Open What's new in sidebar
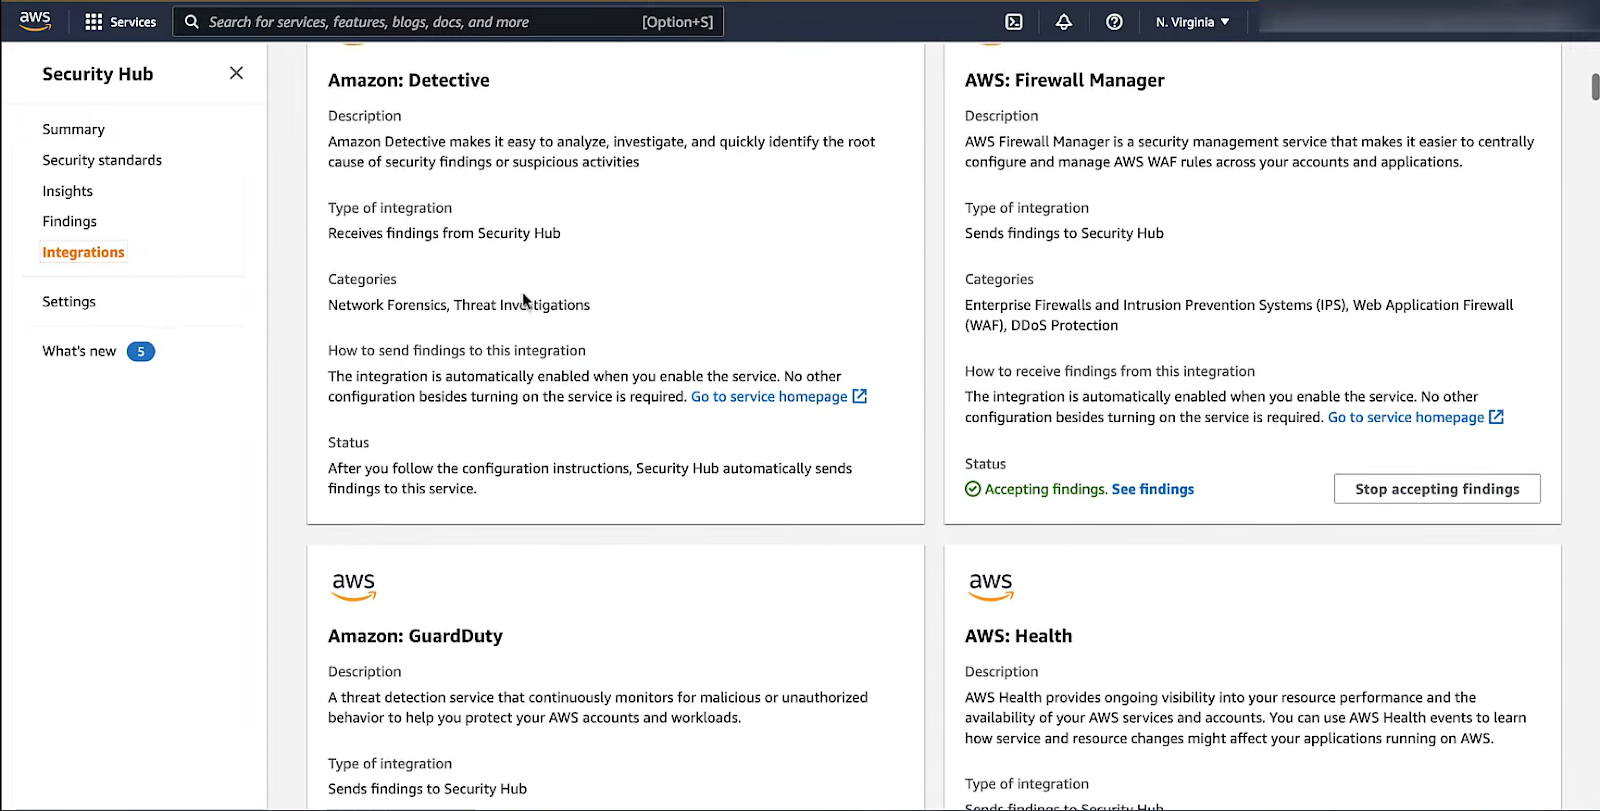Screen dimensions: 1600x811 tap(79, 351)
